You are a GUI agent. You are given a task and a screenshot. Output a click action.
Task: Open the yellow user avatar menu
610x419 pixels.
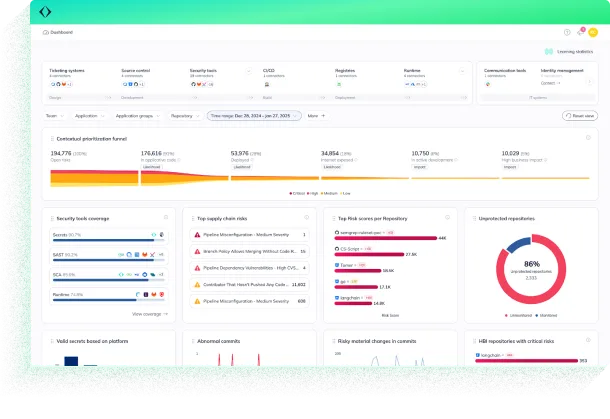[x=593, y=32]
